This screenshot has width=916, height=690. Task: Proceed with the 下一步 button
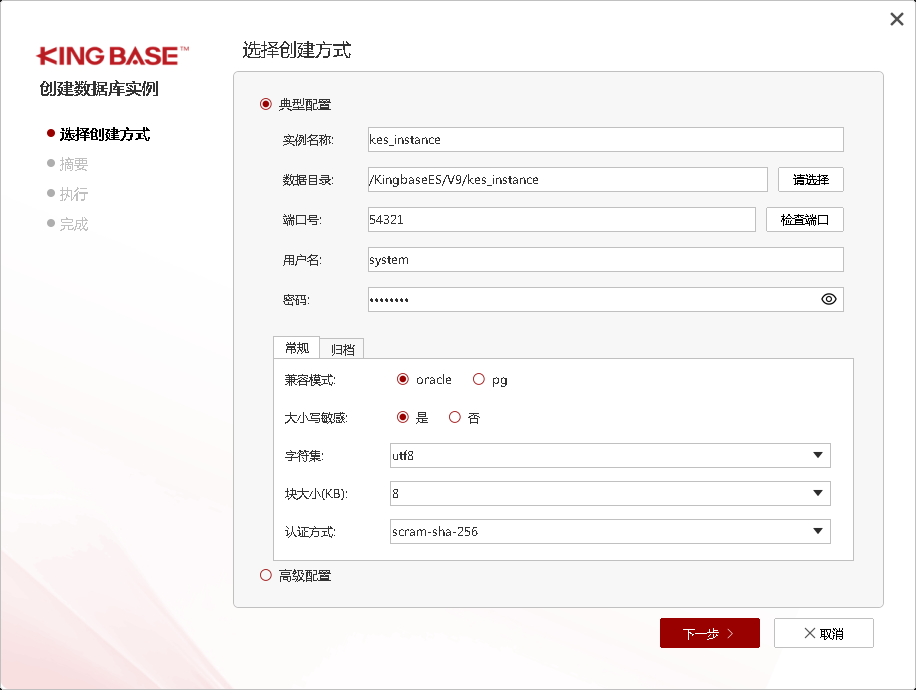tap(709, 633)
